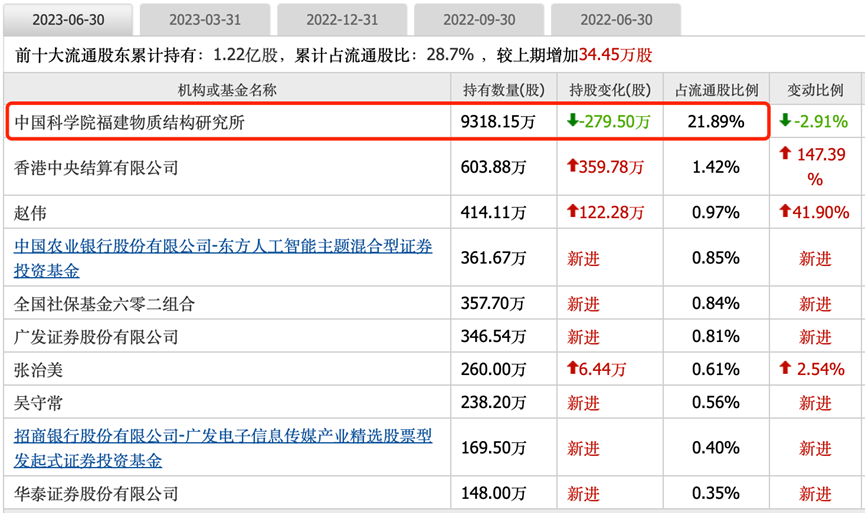This screenshot has width=865, height=513.
Task: Click the 414.11万 holding value
Action: click(x=493, y=212)
